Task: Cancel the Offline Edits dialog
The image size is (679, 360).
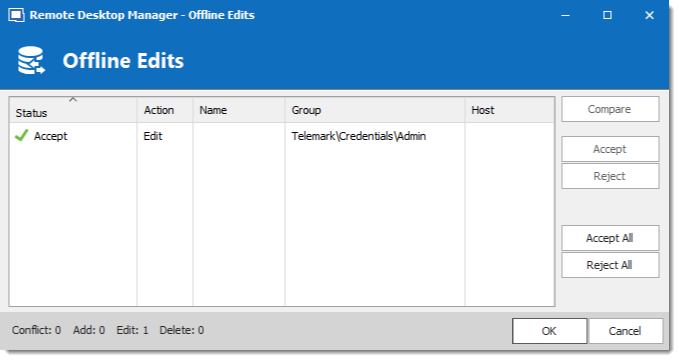Action: [625, 331]
